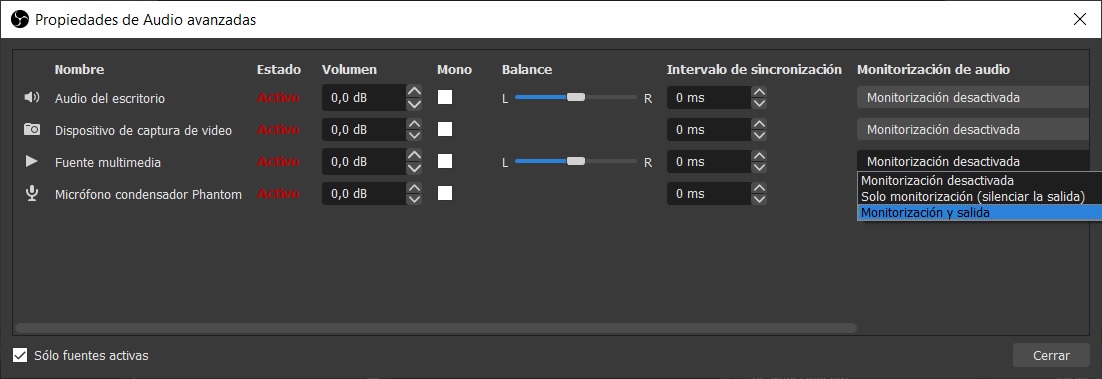Decrease volume for Micrófono condensador Phantom
The height and width of the screenshot is (379, 1102).
[x=414, y=200]
